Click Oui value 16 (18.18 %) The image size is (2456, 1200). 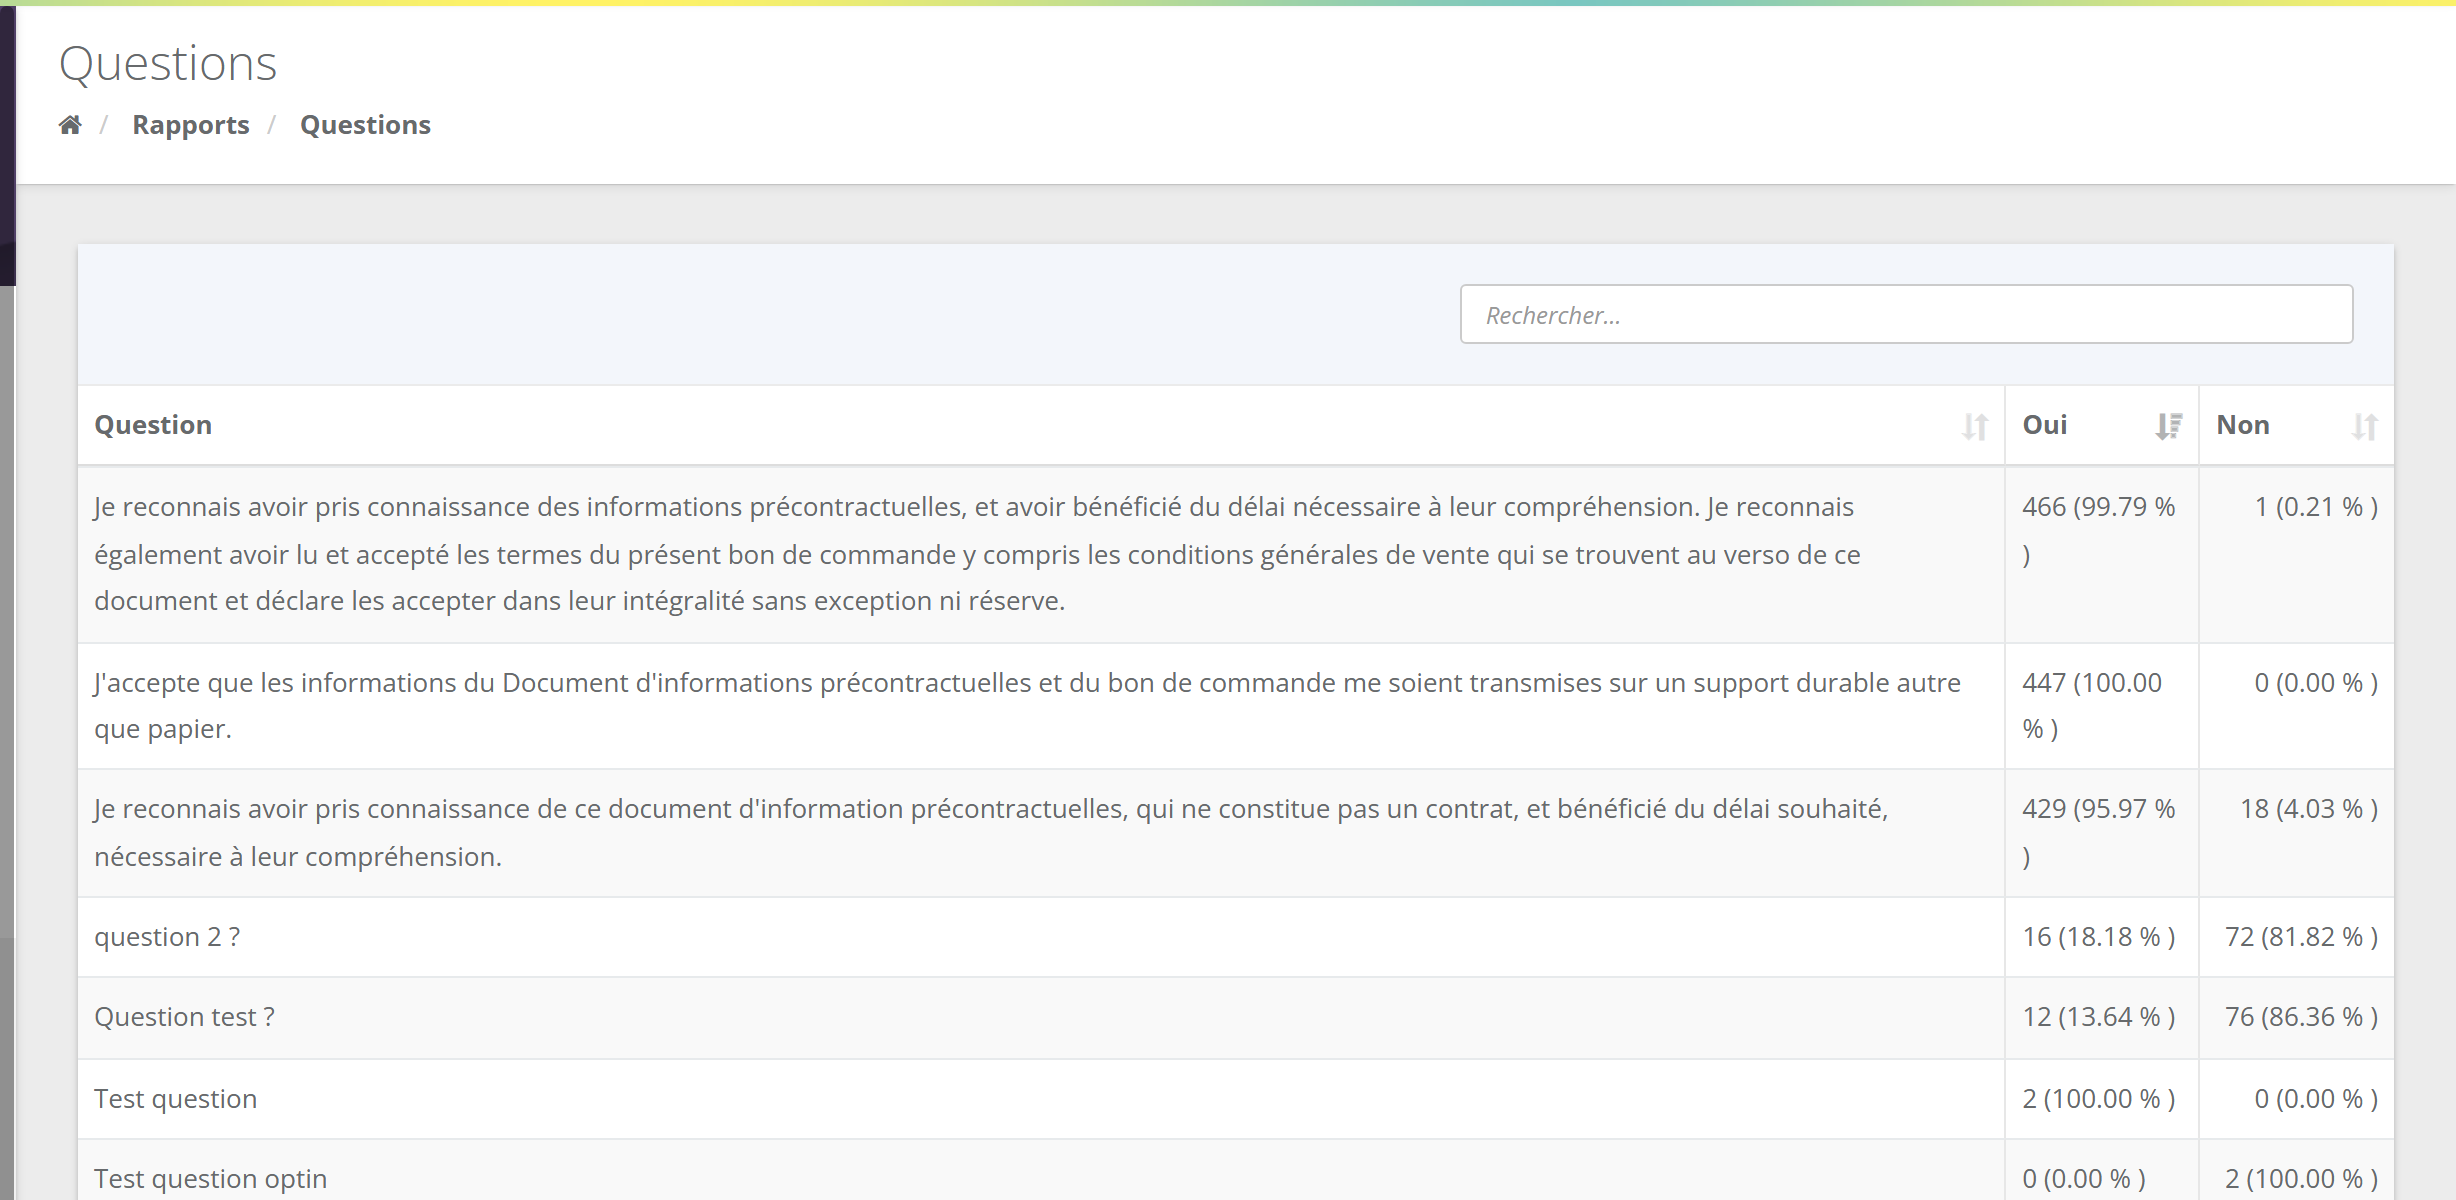pos(2099,937)
